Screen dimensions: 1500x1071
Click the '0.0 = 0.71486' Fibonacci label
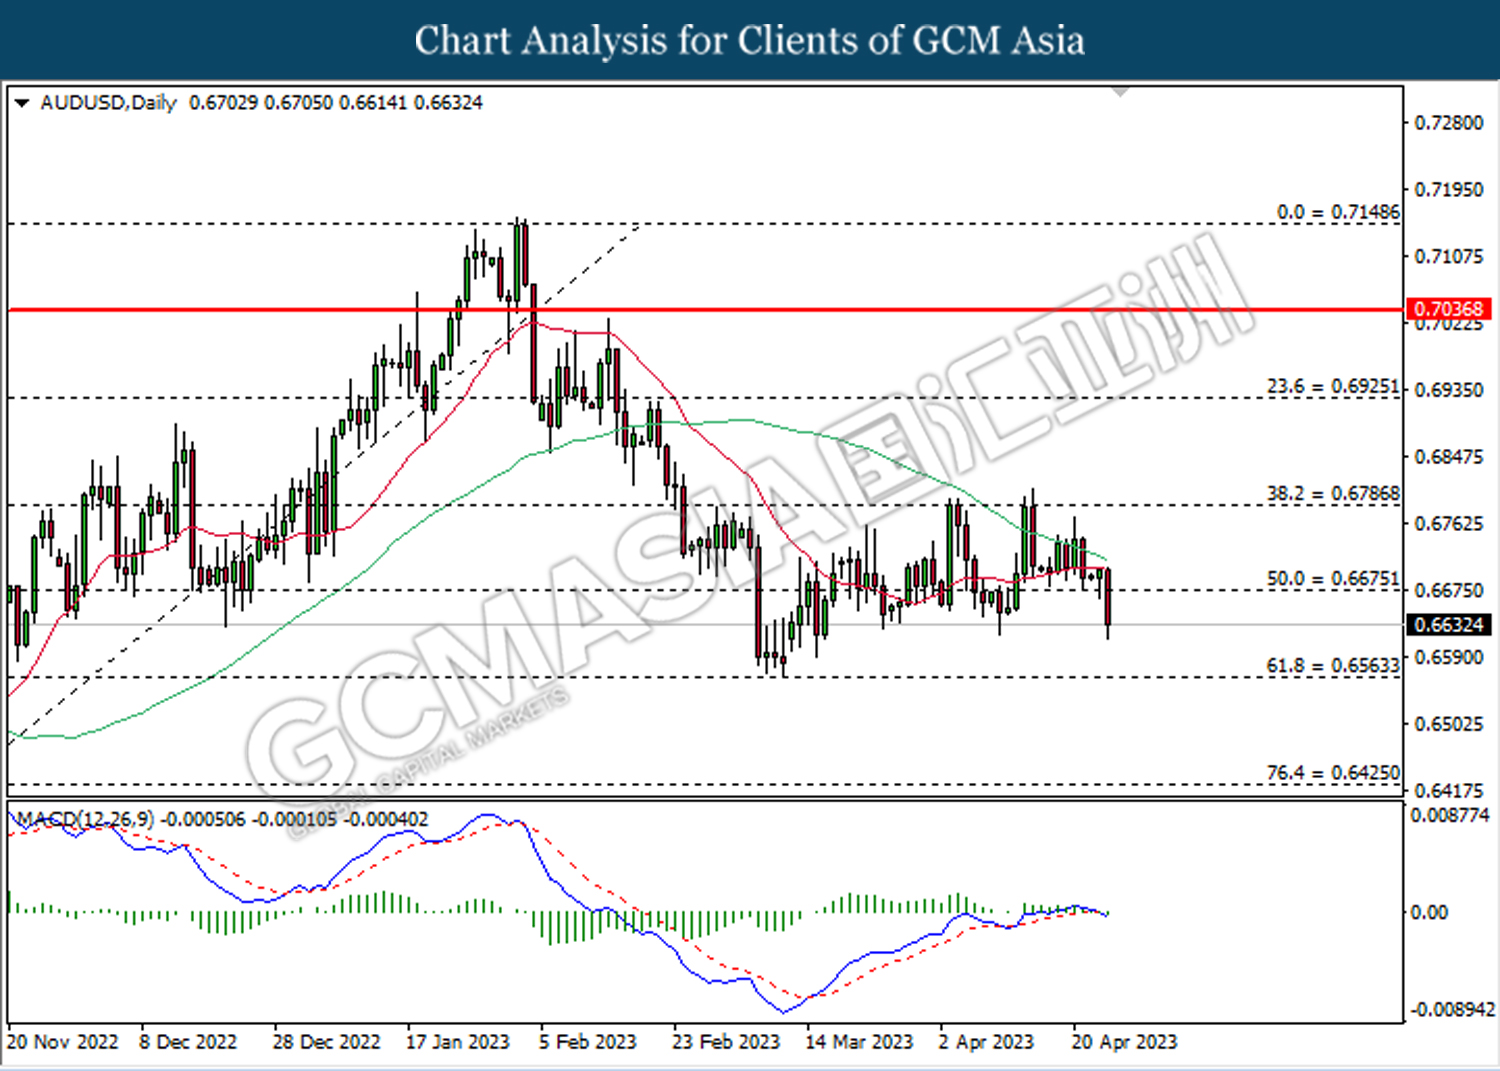pyautogui.click(x=1338, y=212)
